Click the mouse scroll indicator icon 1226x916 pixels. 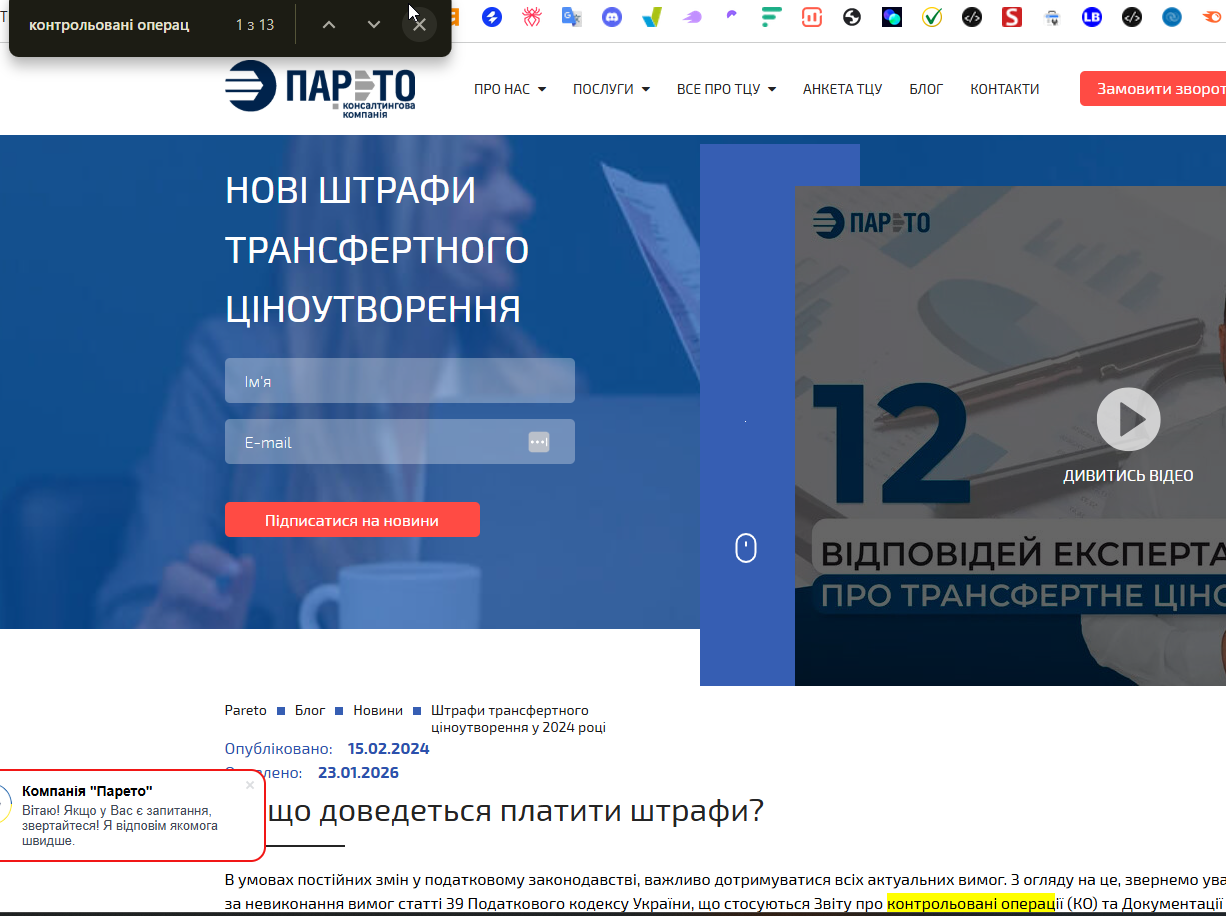click(746, 548)
